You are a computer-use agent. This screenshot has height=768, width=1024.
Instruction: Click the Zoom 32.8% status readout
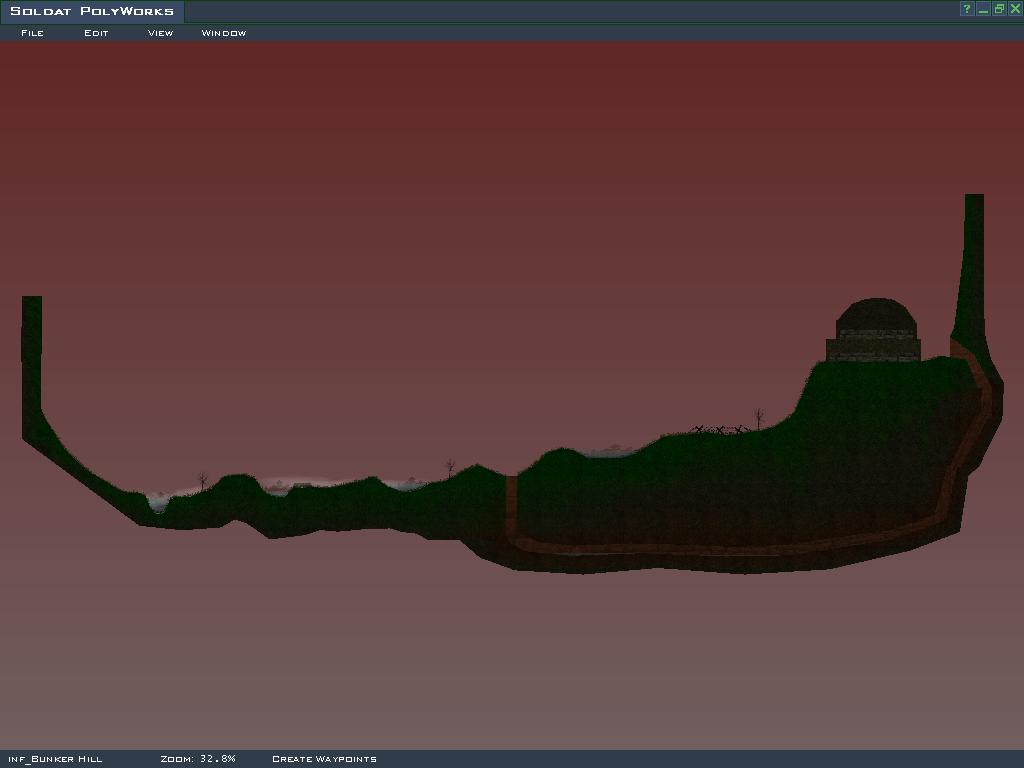point(198,759)
